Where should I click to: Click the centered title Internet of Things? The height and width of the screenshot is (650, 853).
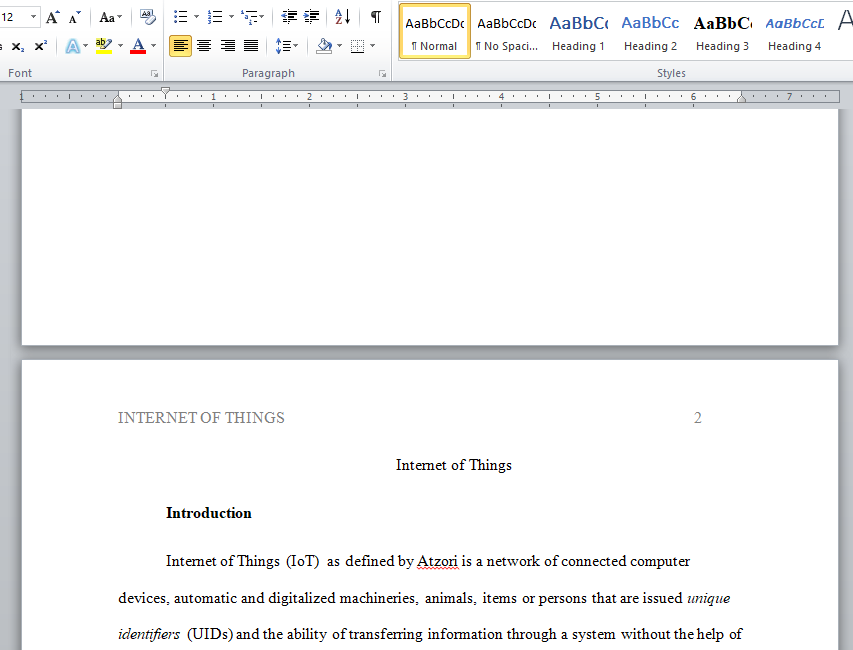click(x=454, y=465)
